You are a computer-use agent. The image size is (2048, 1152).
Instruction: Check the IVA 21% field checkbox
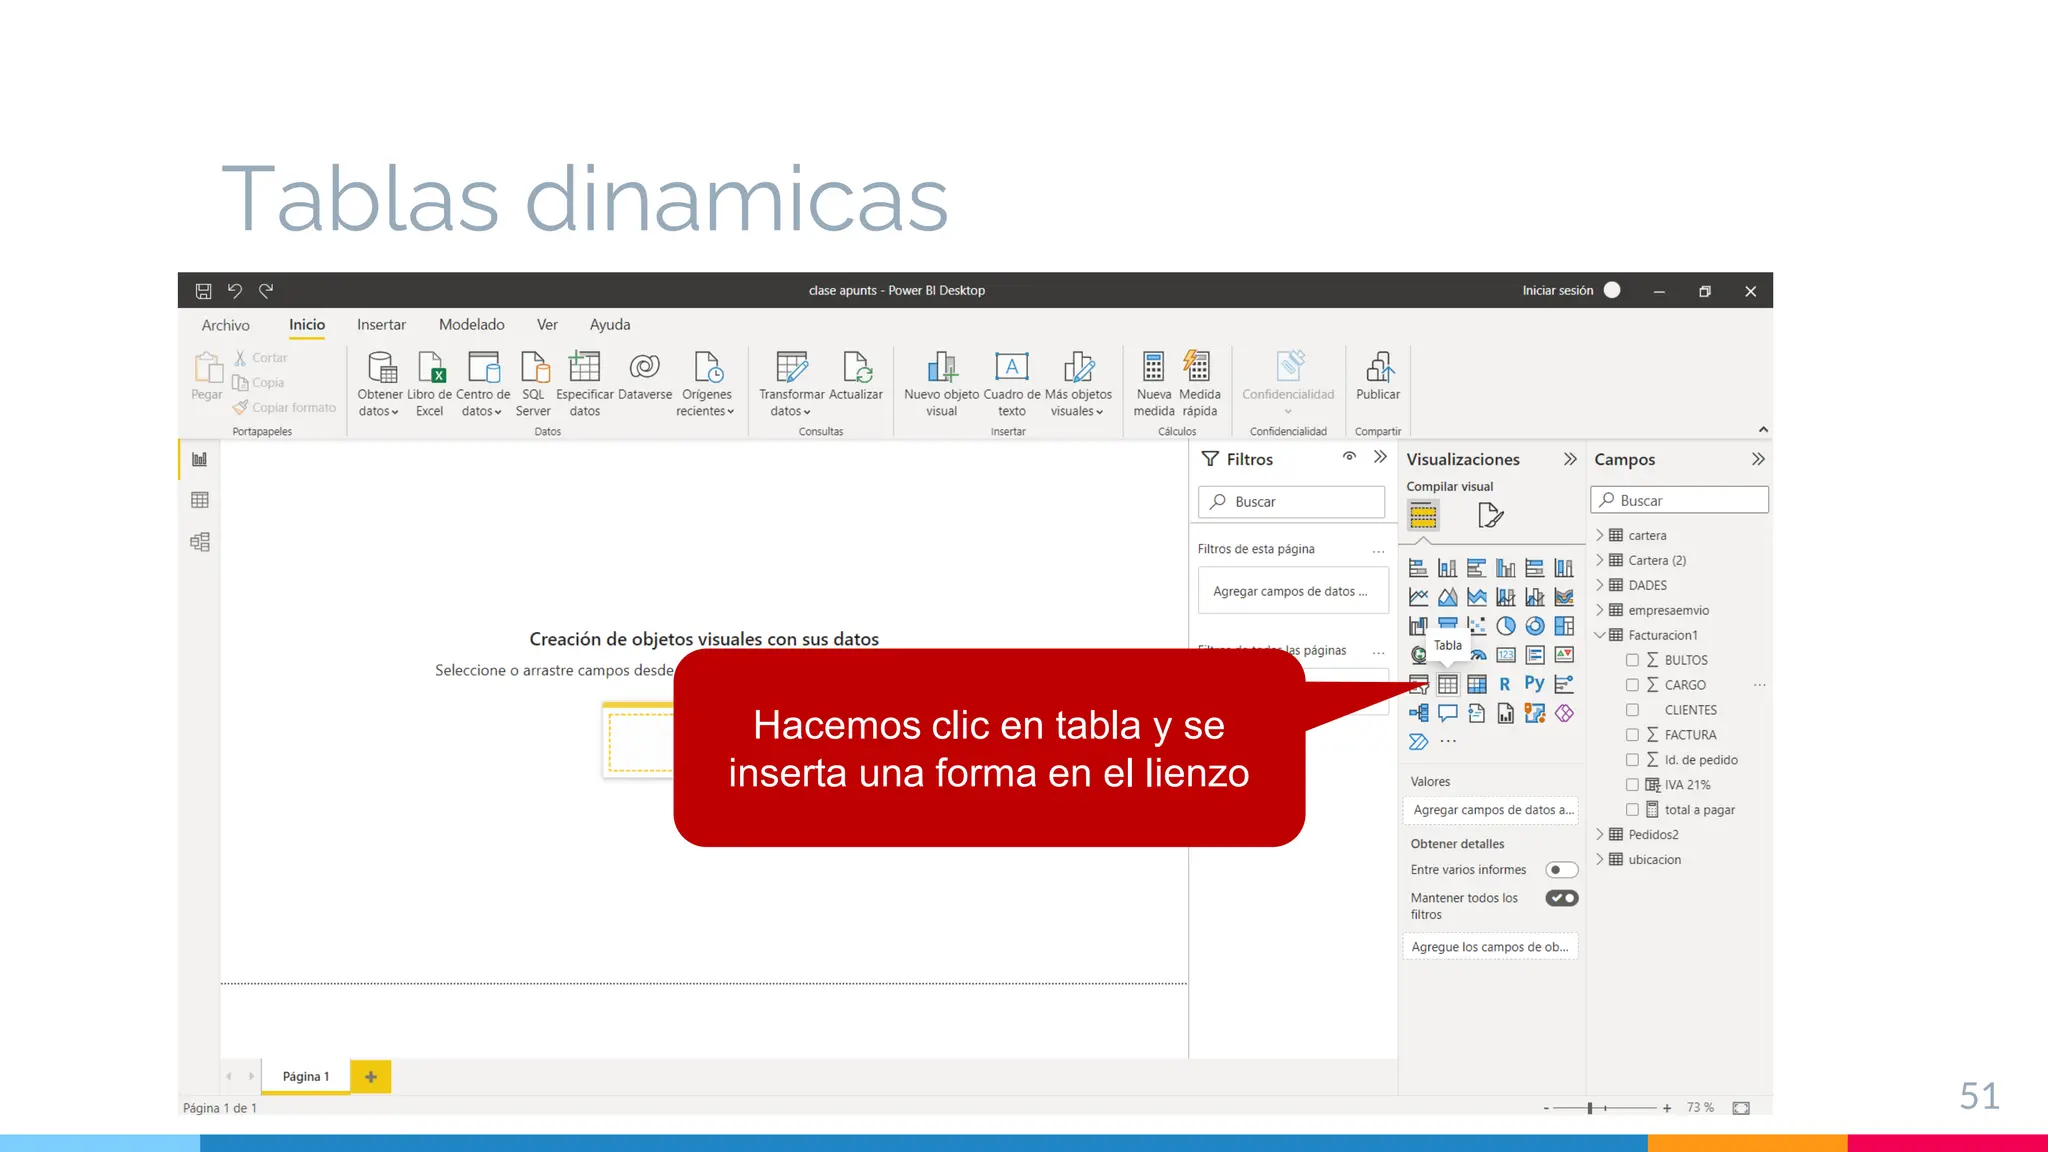click(1632, 785)
